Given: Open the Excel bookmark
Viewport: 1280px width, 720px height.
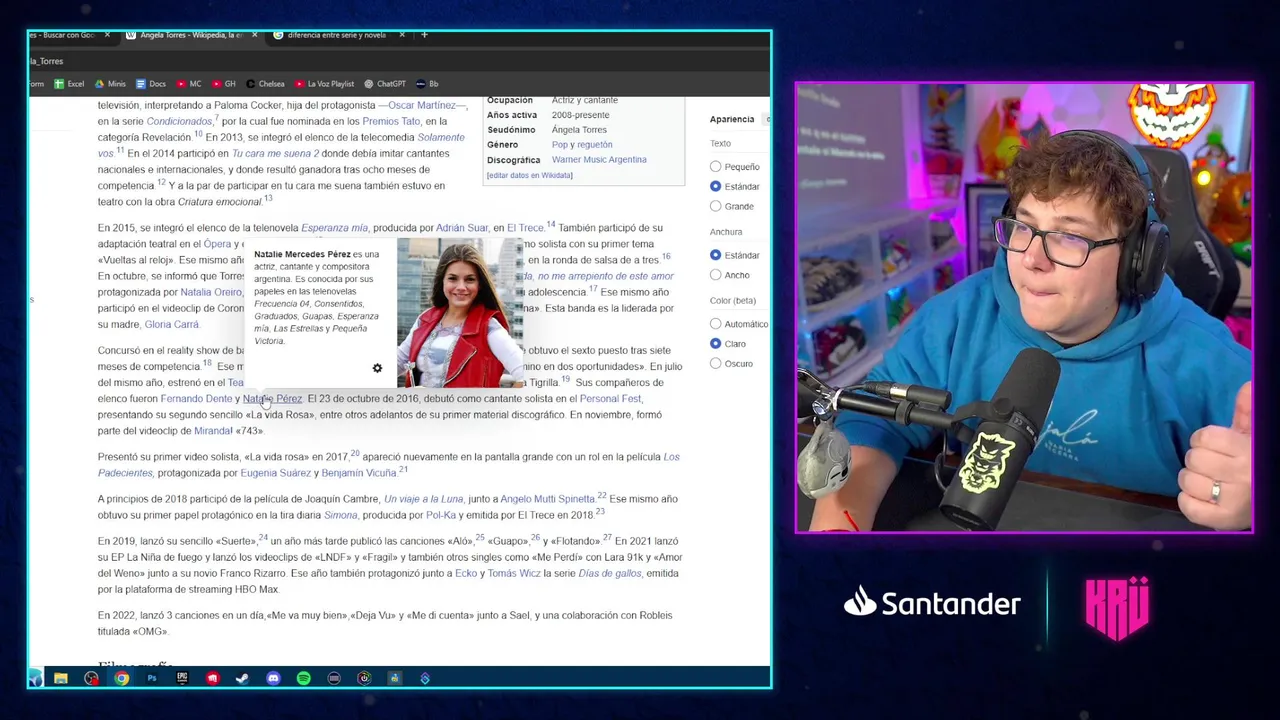Looking at the screenshot, I should [69, 84].
